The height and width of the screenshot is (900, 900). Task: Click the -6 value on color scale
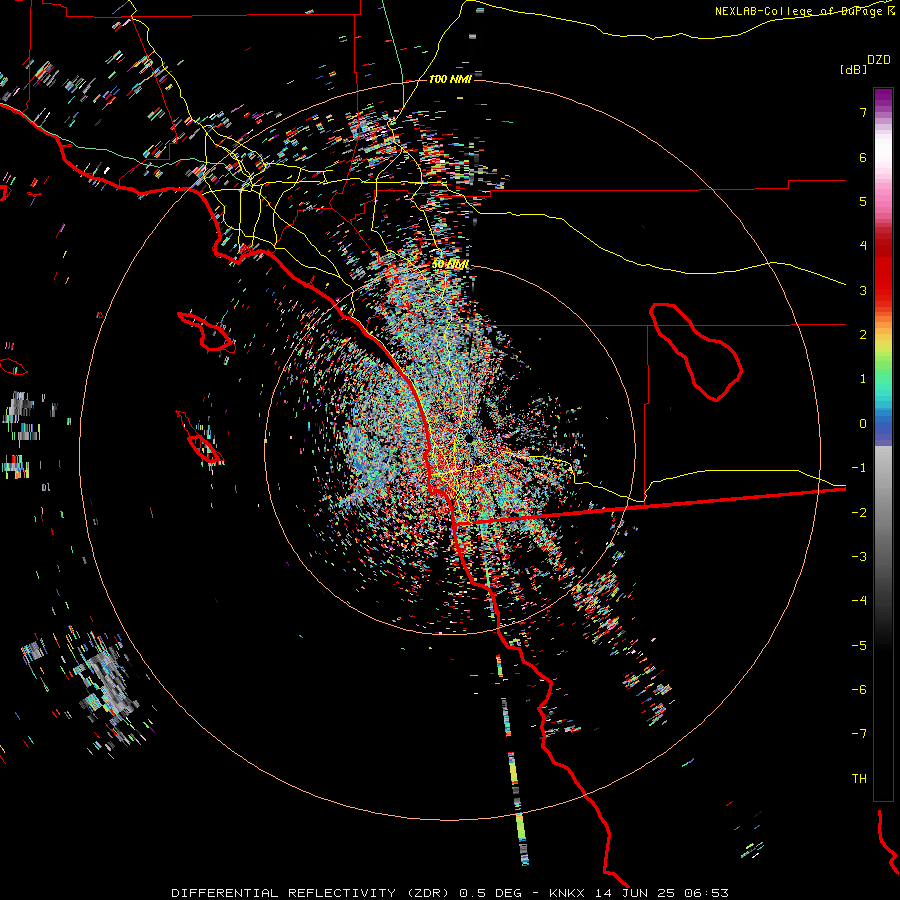point(859,690)
